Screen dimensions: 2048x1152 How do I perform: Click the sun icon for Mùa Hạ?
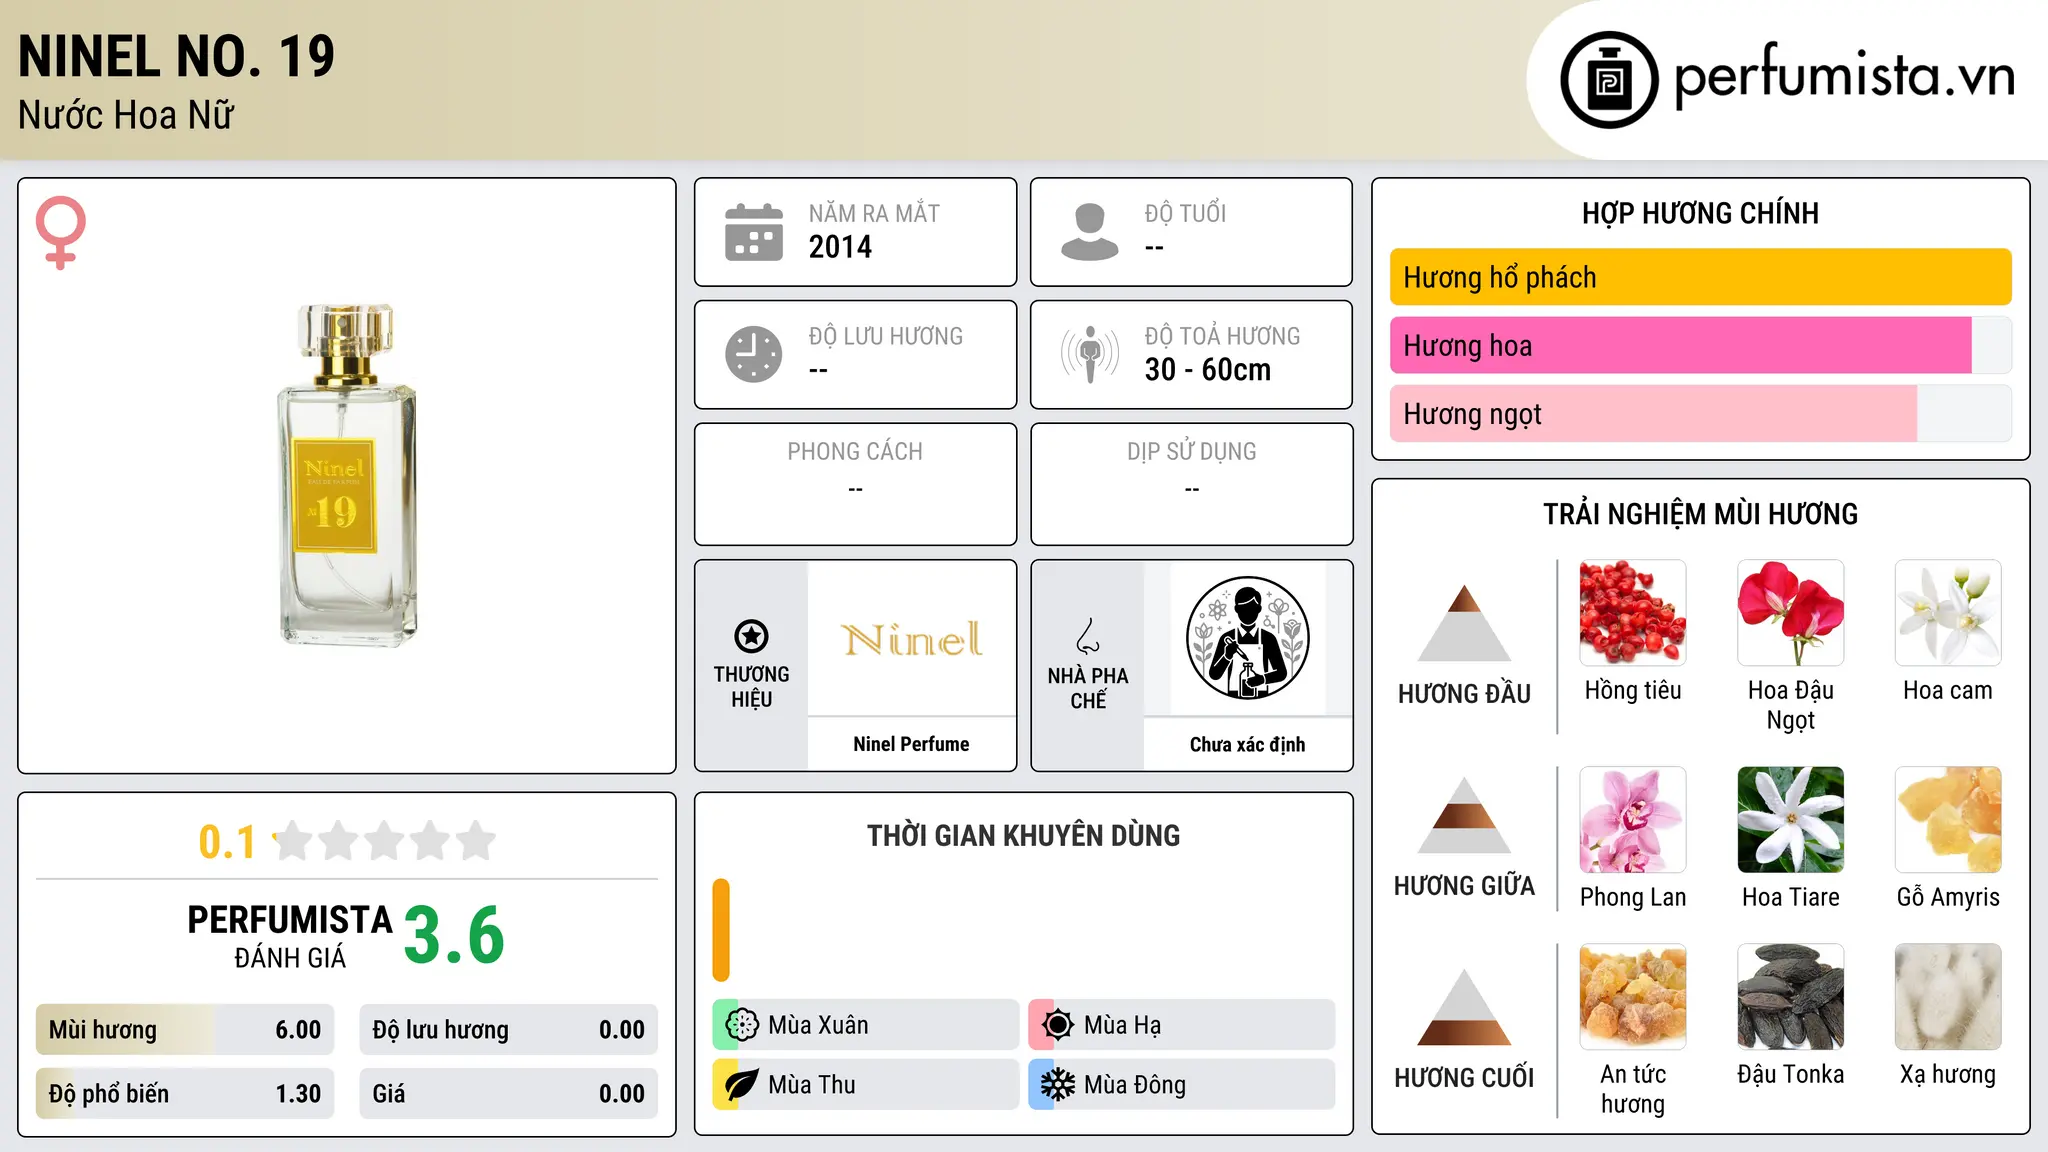point(1057,1025)
